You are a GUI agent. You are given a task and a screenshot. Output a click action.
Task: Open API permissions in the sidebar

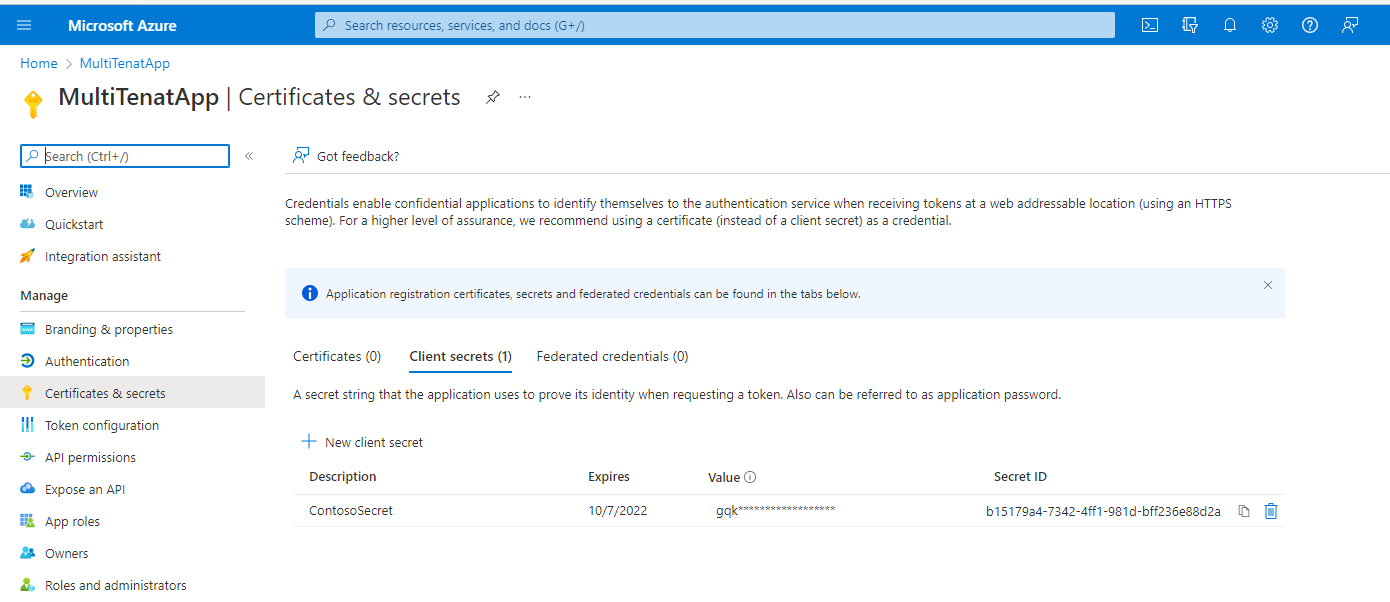point(90,457)
